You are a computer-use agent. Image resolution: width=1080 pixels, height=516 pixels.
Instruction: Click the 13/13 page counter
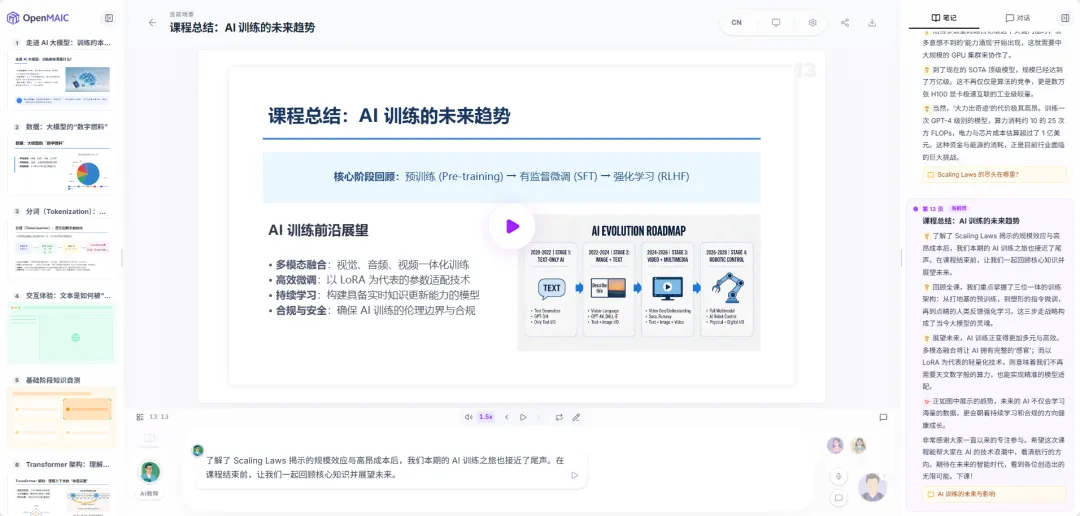click(159, 417)
